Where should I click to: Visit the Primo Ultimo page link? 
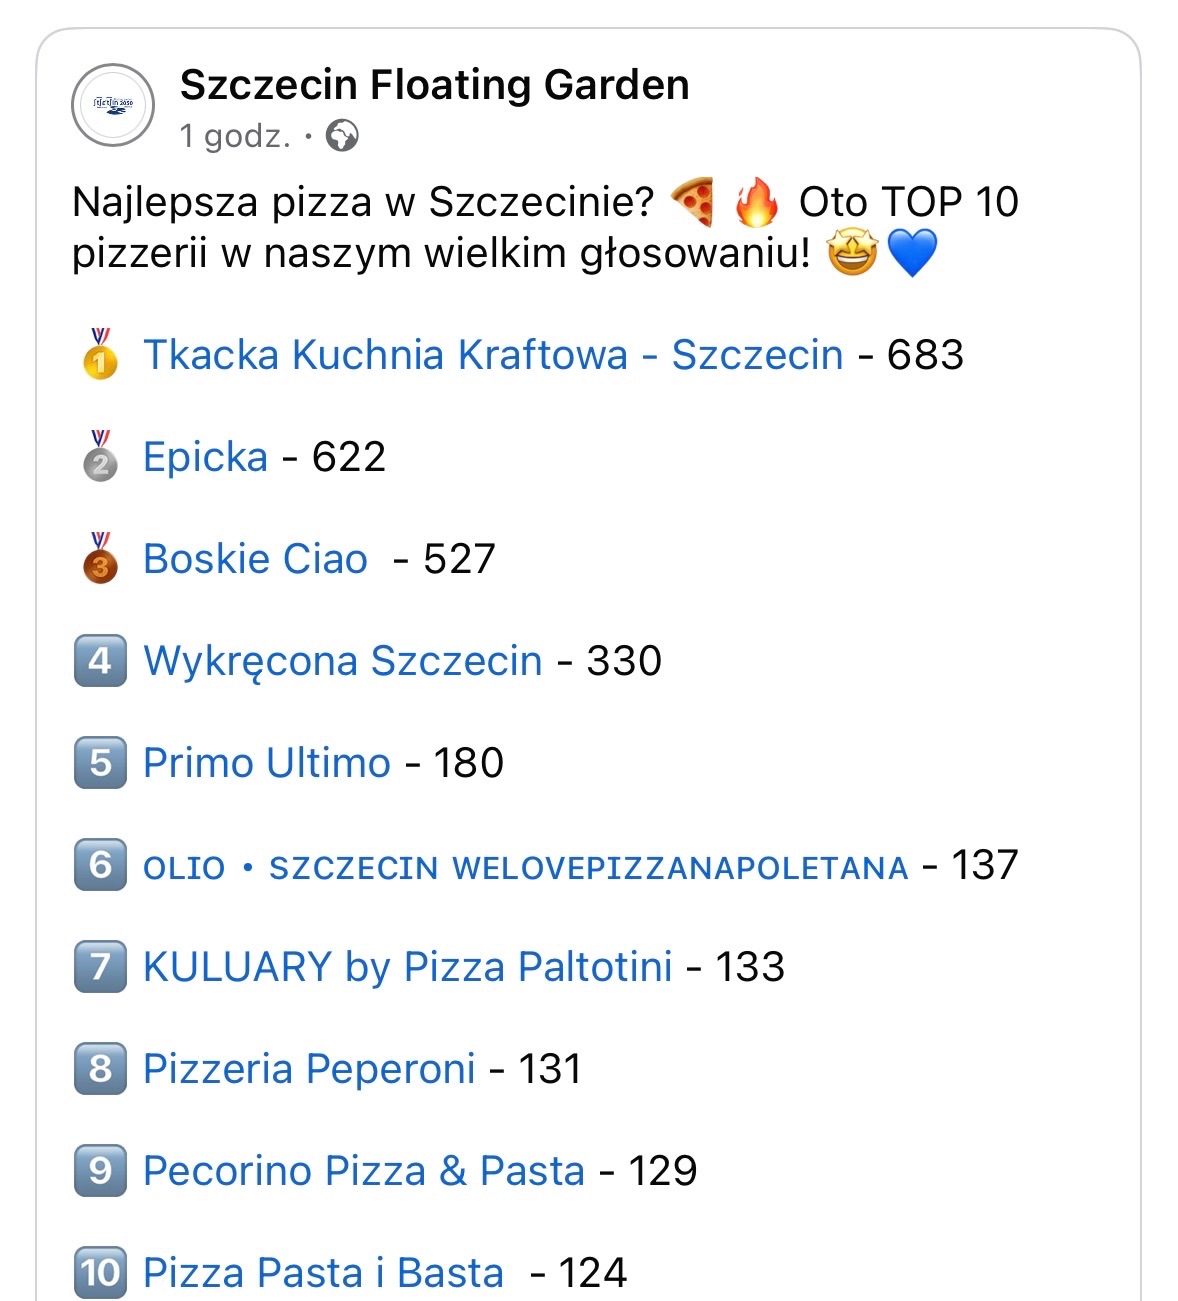coord(266,763)
